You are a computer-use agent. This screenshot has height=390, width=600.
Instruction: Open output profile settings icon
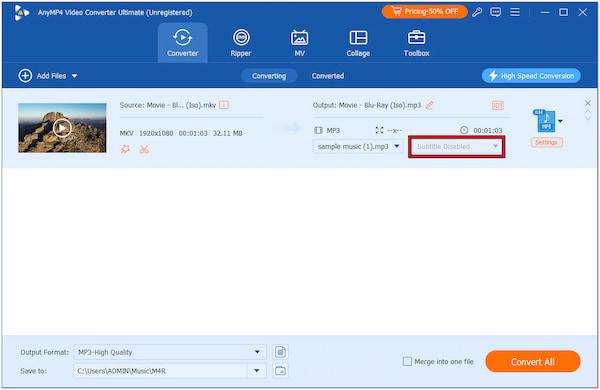coord(280,352)
